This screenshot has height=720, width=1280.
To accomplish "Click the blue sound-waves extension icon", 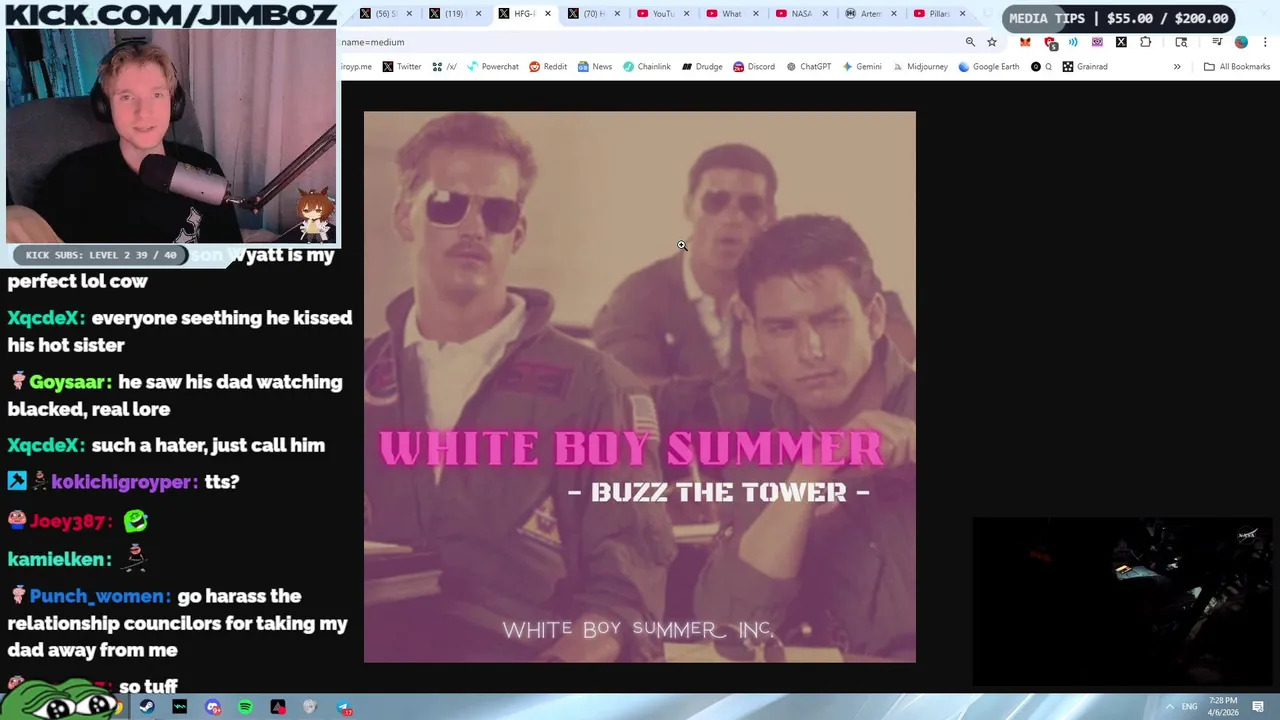I will (1073, 42).
